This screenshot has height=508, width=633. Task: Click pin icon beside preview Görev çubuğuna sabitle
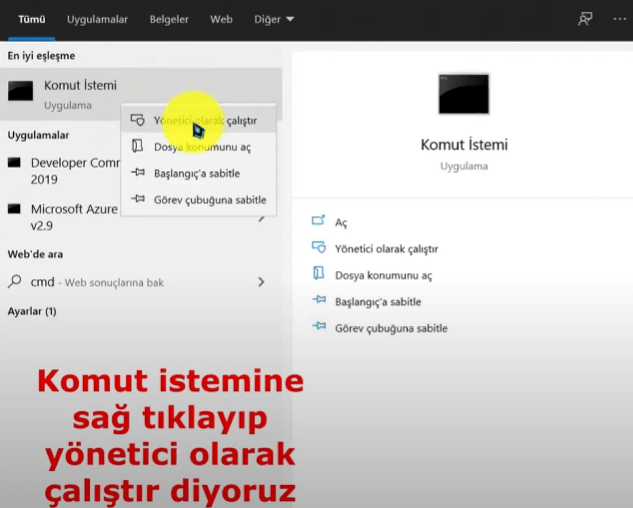(x=319, y=325)
